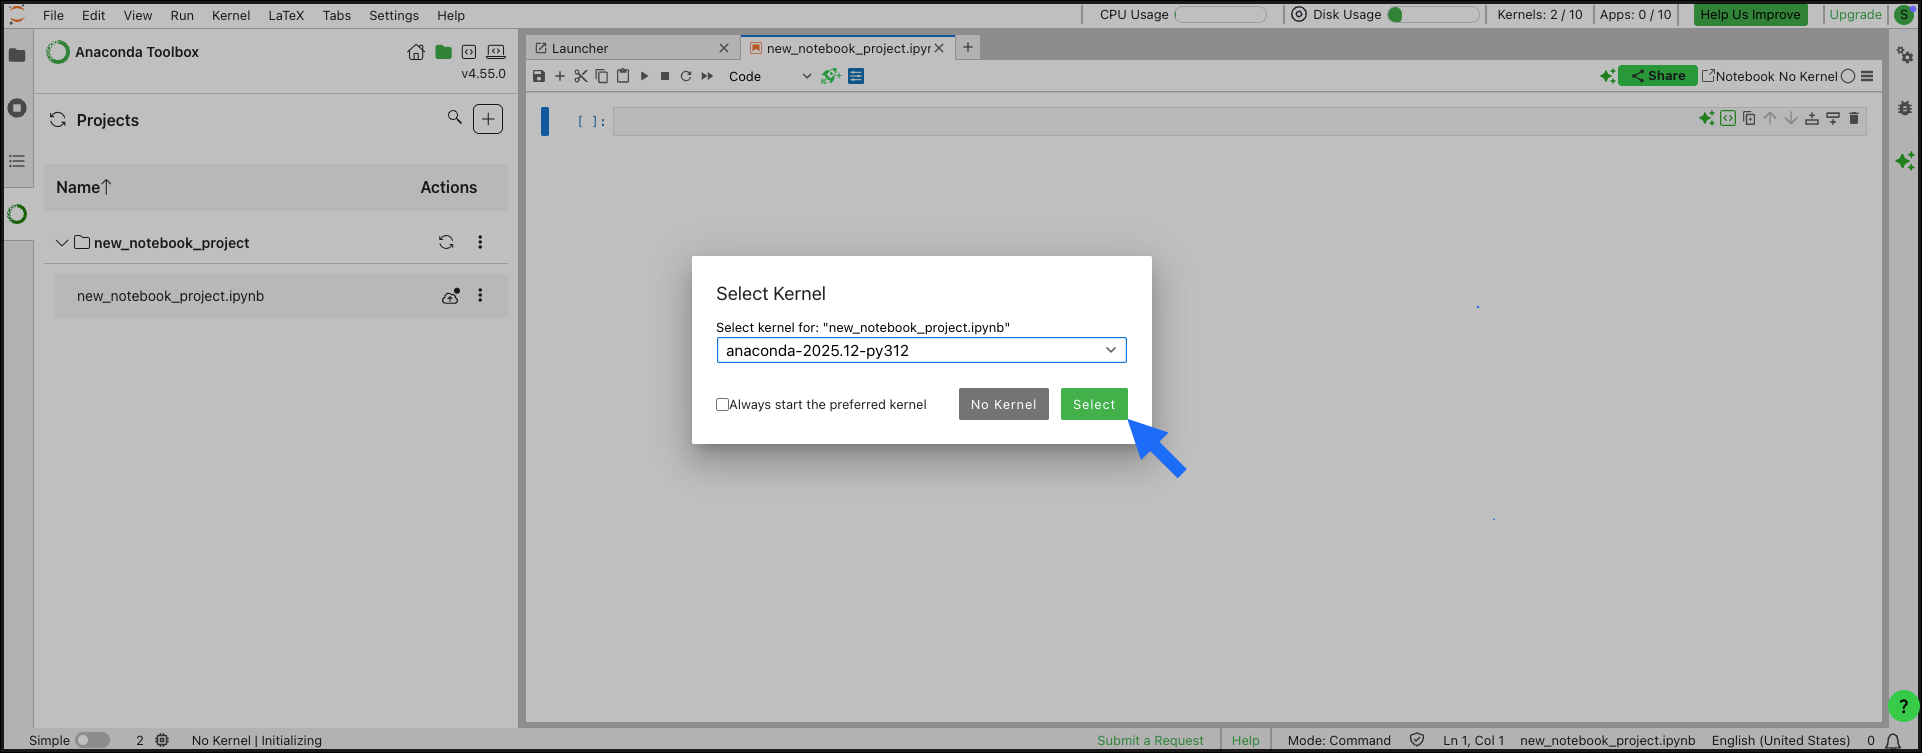Open the table of contents sidebar
1922x753 pixels.
pos(17,161)
